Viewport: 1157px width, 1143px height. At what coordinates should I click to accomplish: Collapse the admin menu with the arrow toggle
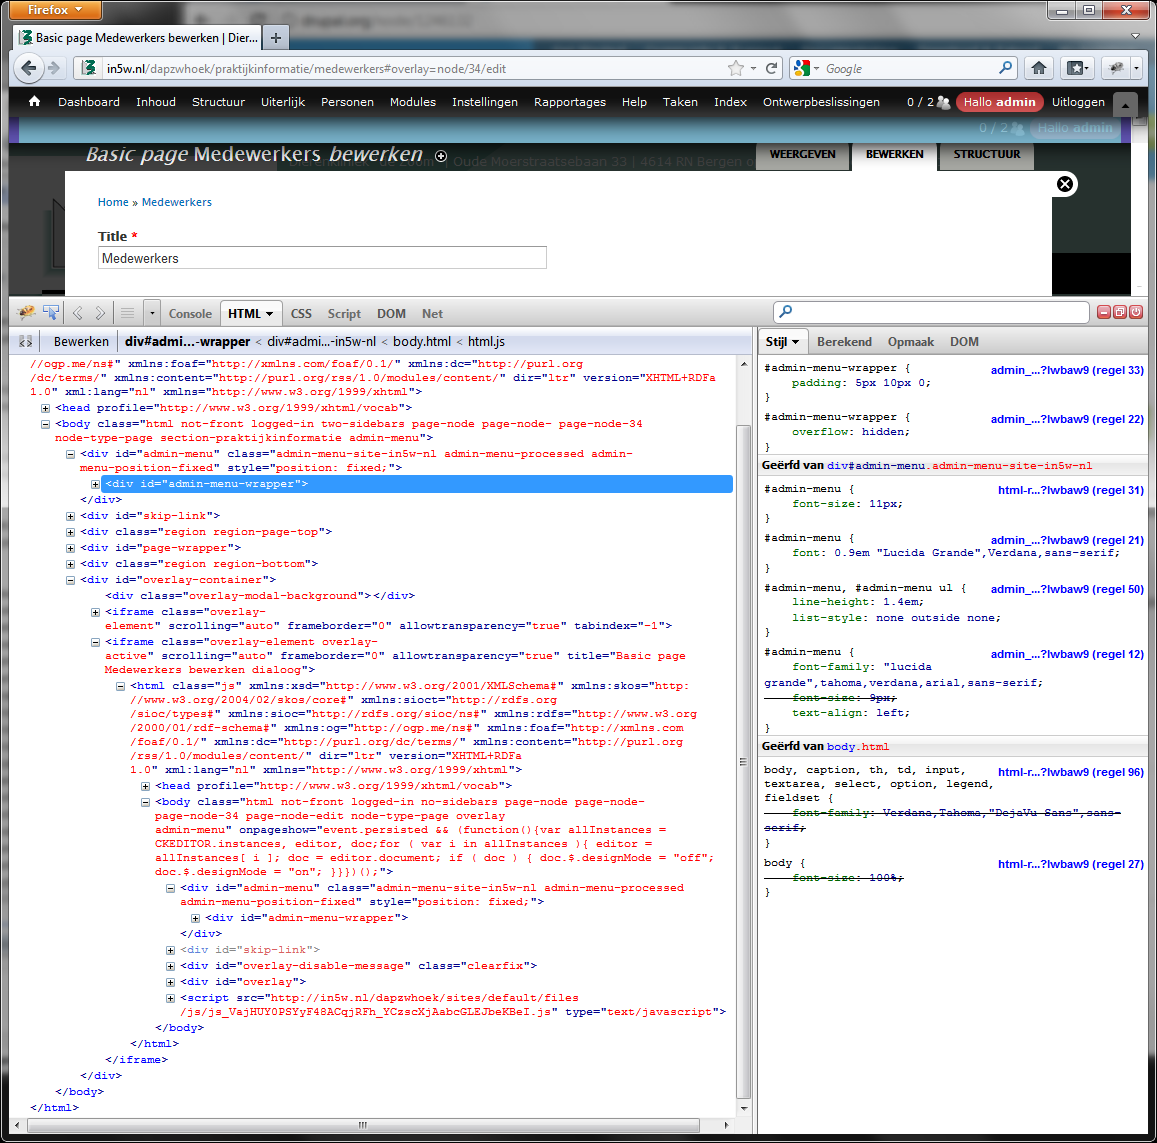click(x=1125, y=104)
